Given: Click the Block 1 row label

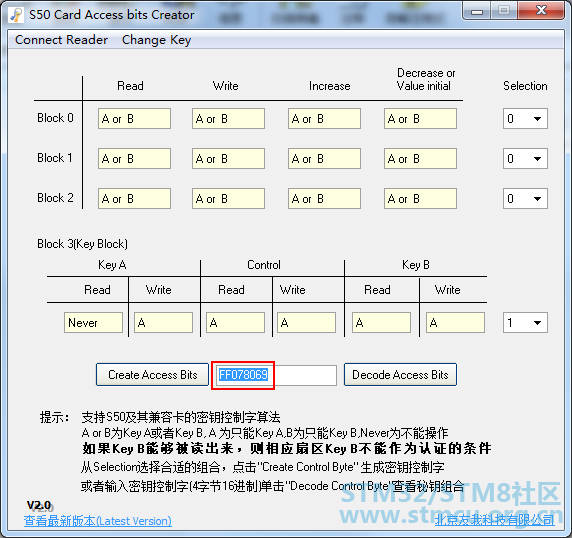Looking at the screenshot, I should pos(55,158).
